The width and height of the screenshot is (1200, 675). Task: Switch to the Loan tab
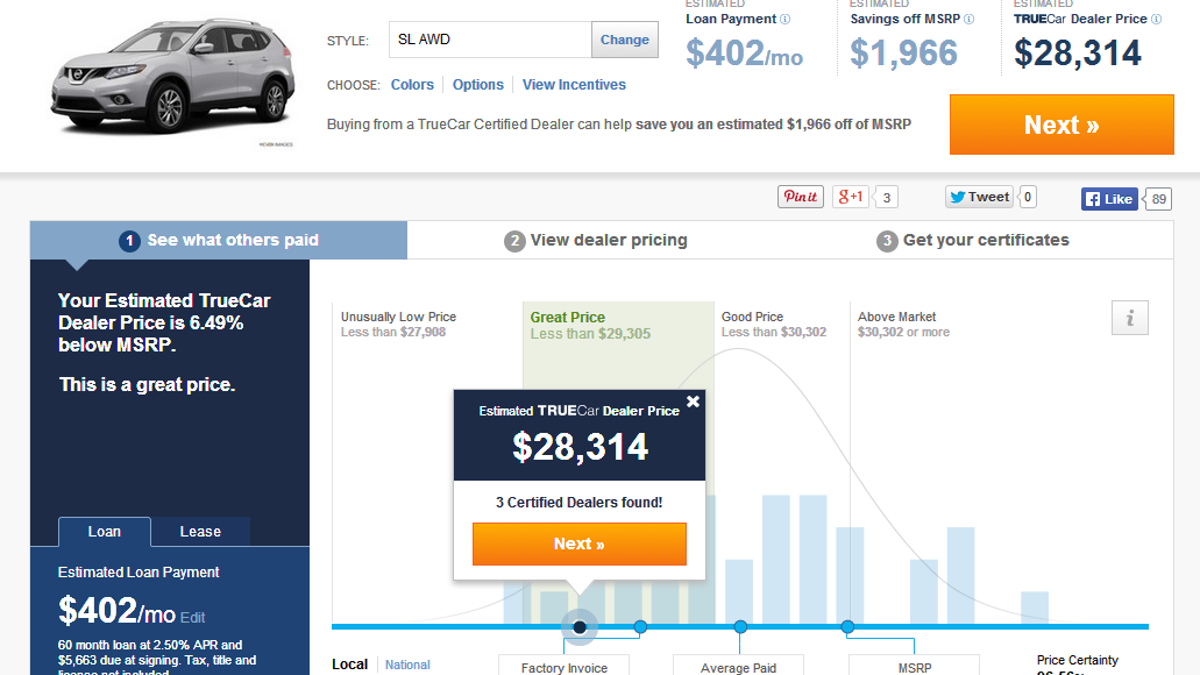[x=104, y=532]
